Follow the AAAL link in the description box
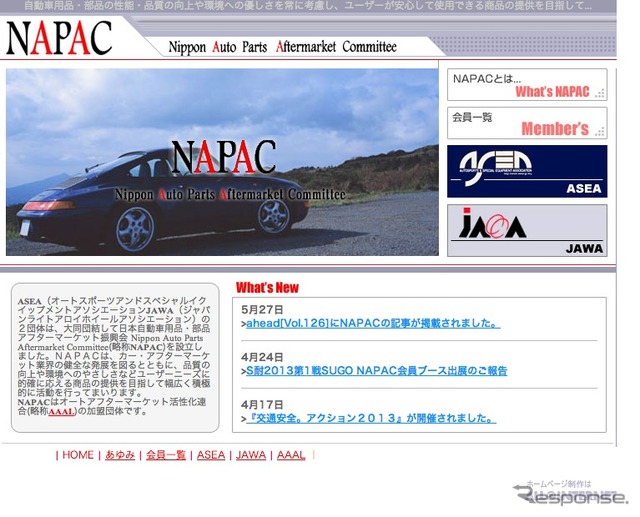 [x=61, y=412]
